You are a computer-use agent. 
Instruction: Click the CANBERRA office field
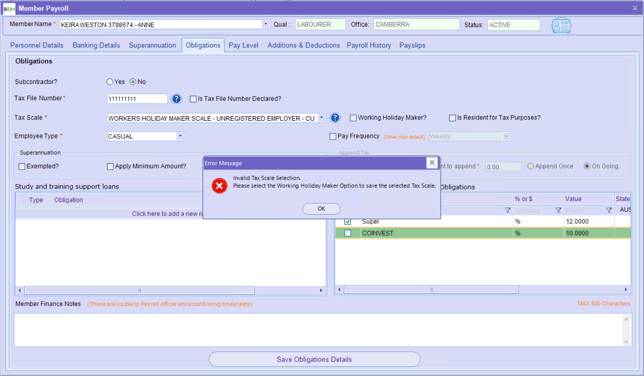[416, 25]
